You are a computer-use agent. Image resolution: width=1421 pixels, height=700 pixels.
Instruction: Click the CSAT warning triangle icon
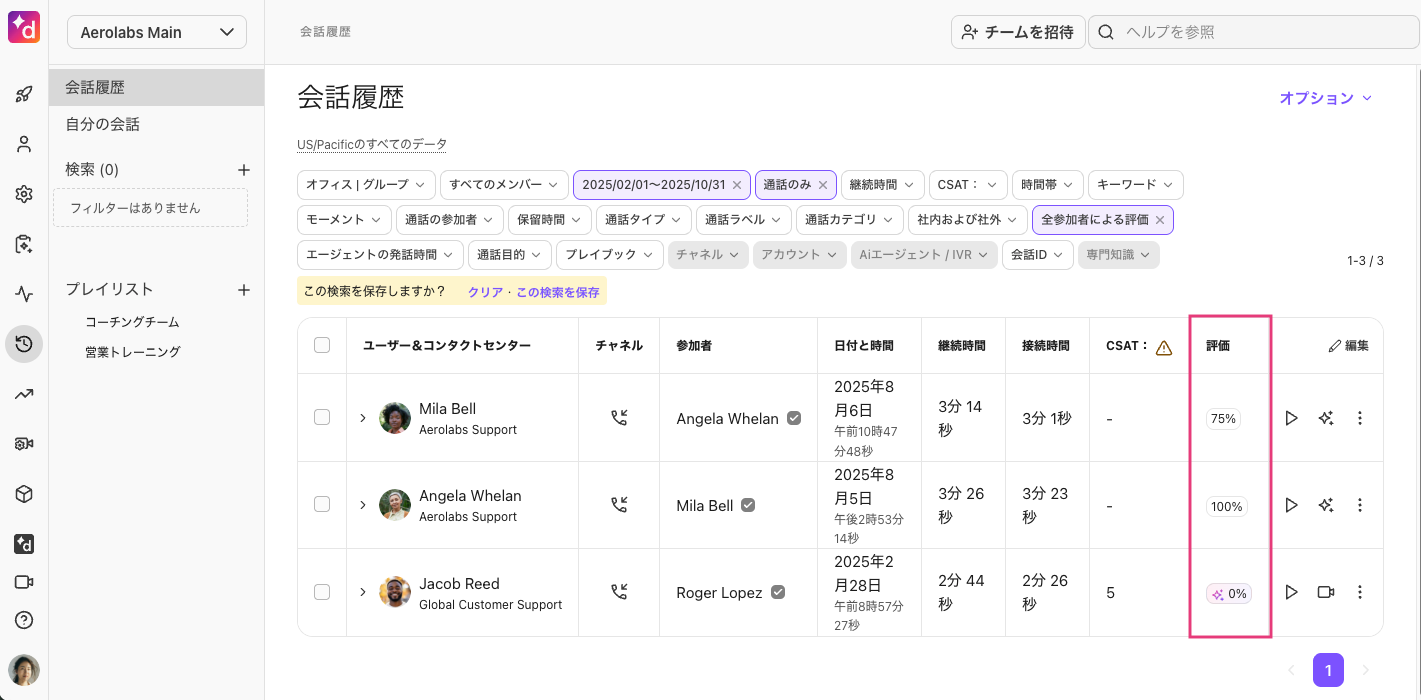point(1164,348)
